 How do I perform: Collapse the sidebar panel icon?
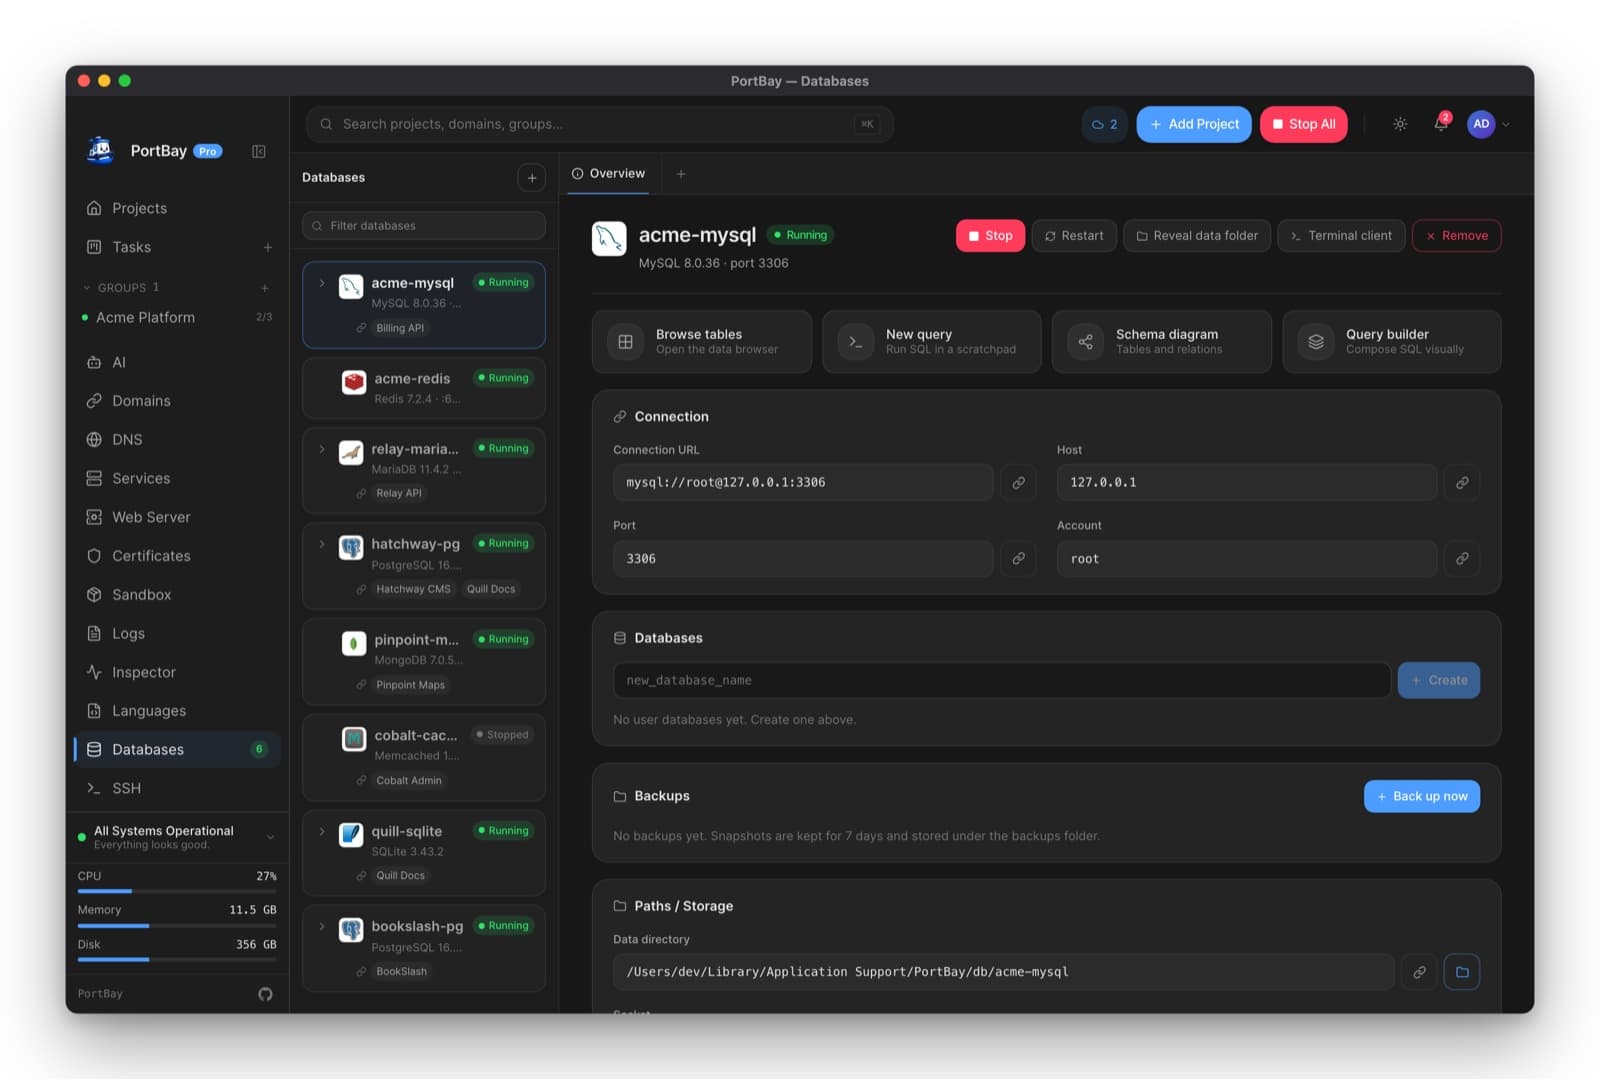259,151
